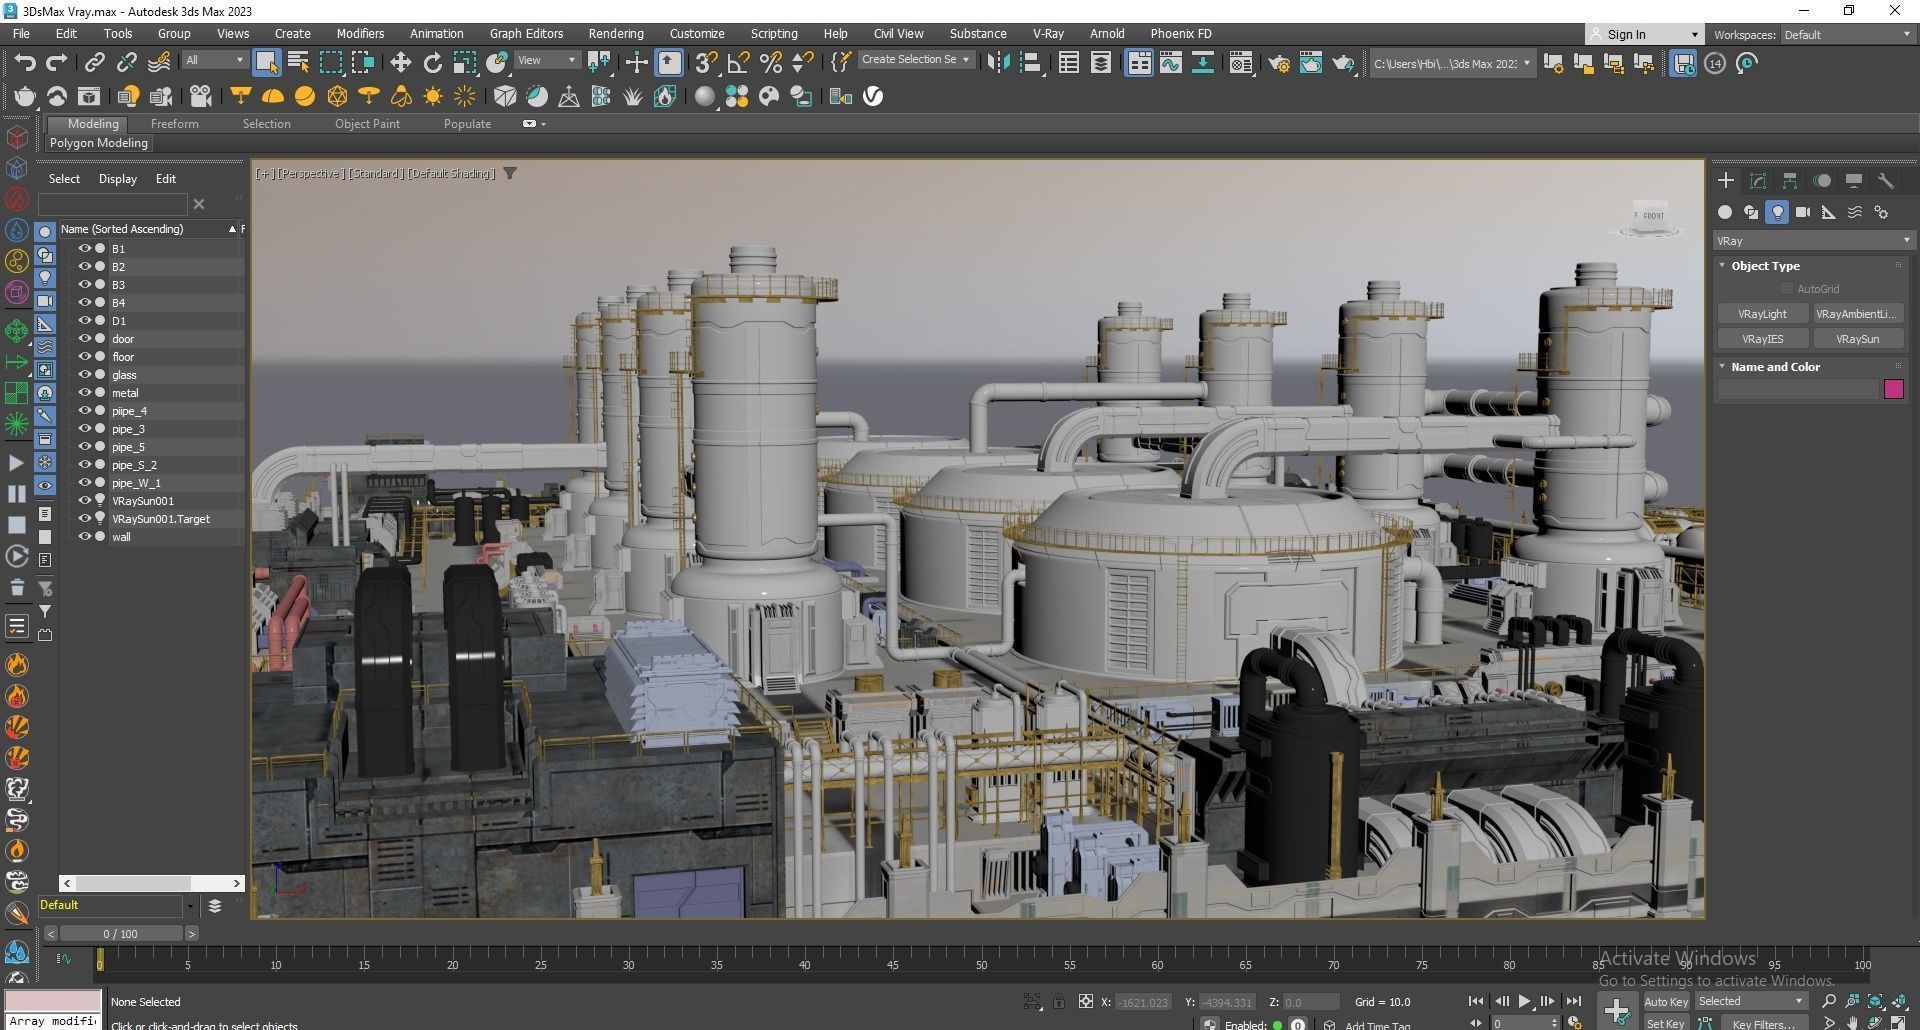Viewport: 1920px width, 1030px height.
Task: Open the Create Selection Set dropdown
Action: (x=915, y=60)
